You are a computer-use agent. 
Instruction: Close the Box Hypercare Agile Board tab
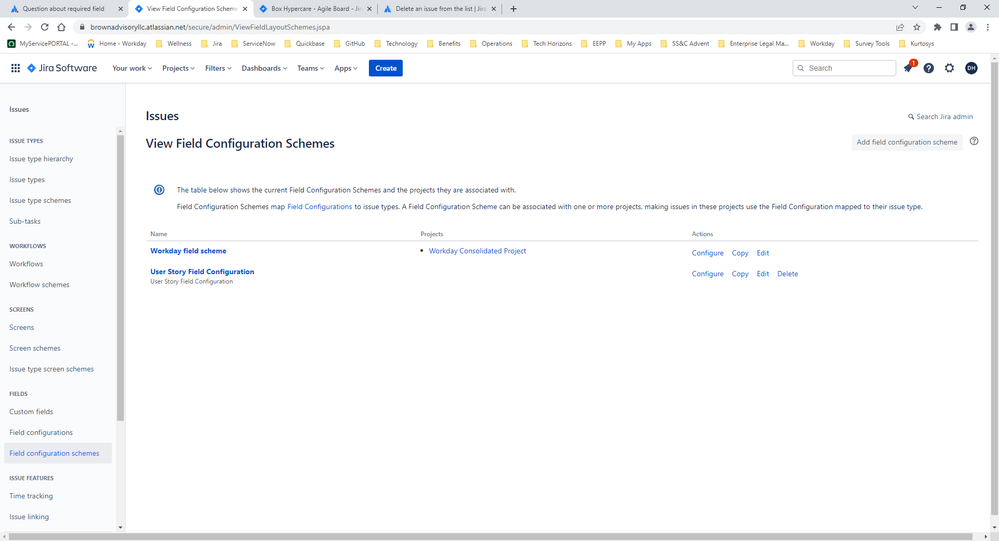point(369,9)
